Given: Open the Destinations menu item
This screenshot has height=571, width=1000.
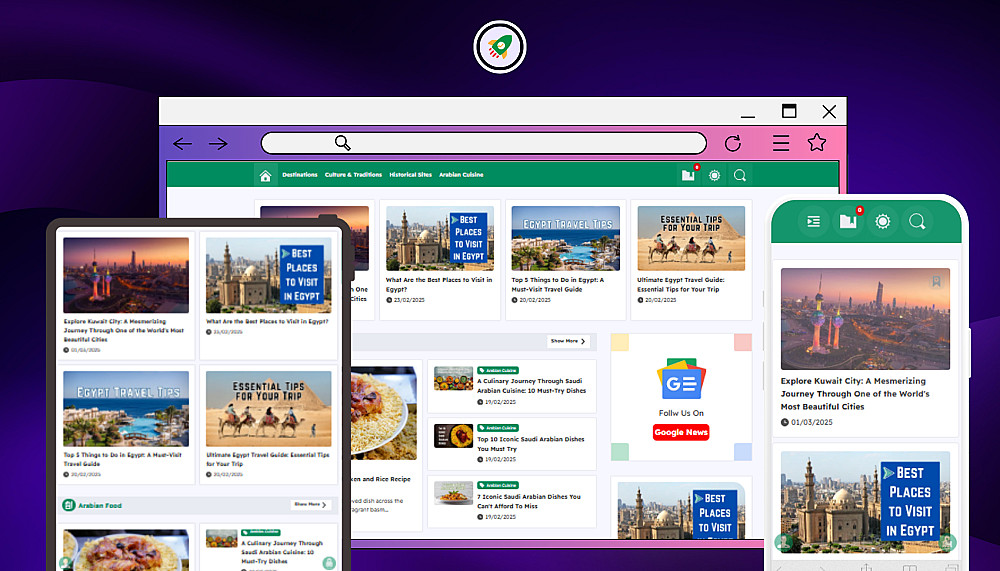Looking at the screenshot, I should (300, 175).
